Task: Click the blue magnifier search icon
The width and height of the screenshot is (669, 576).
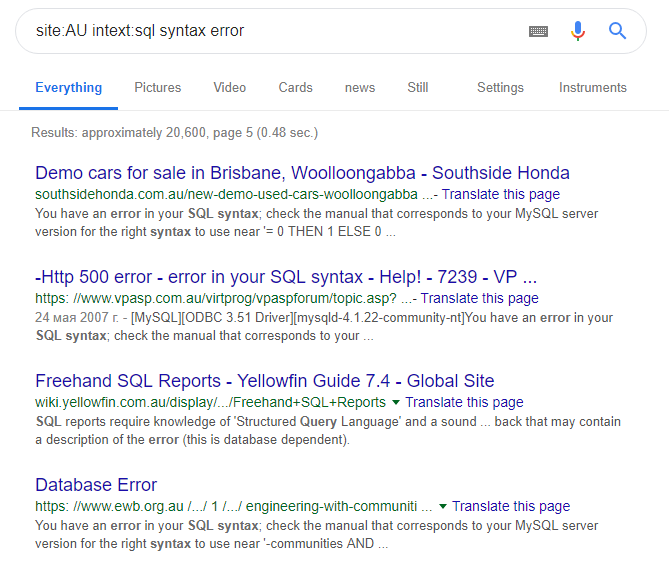Action: pos(617,31)
